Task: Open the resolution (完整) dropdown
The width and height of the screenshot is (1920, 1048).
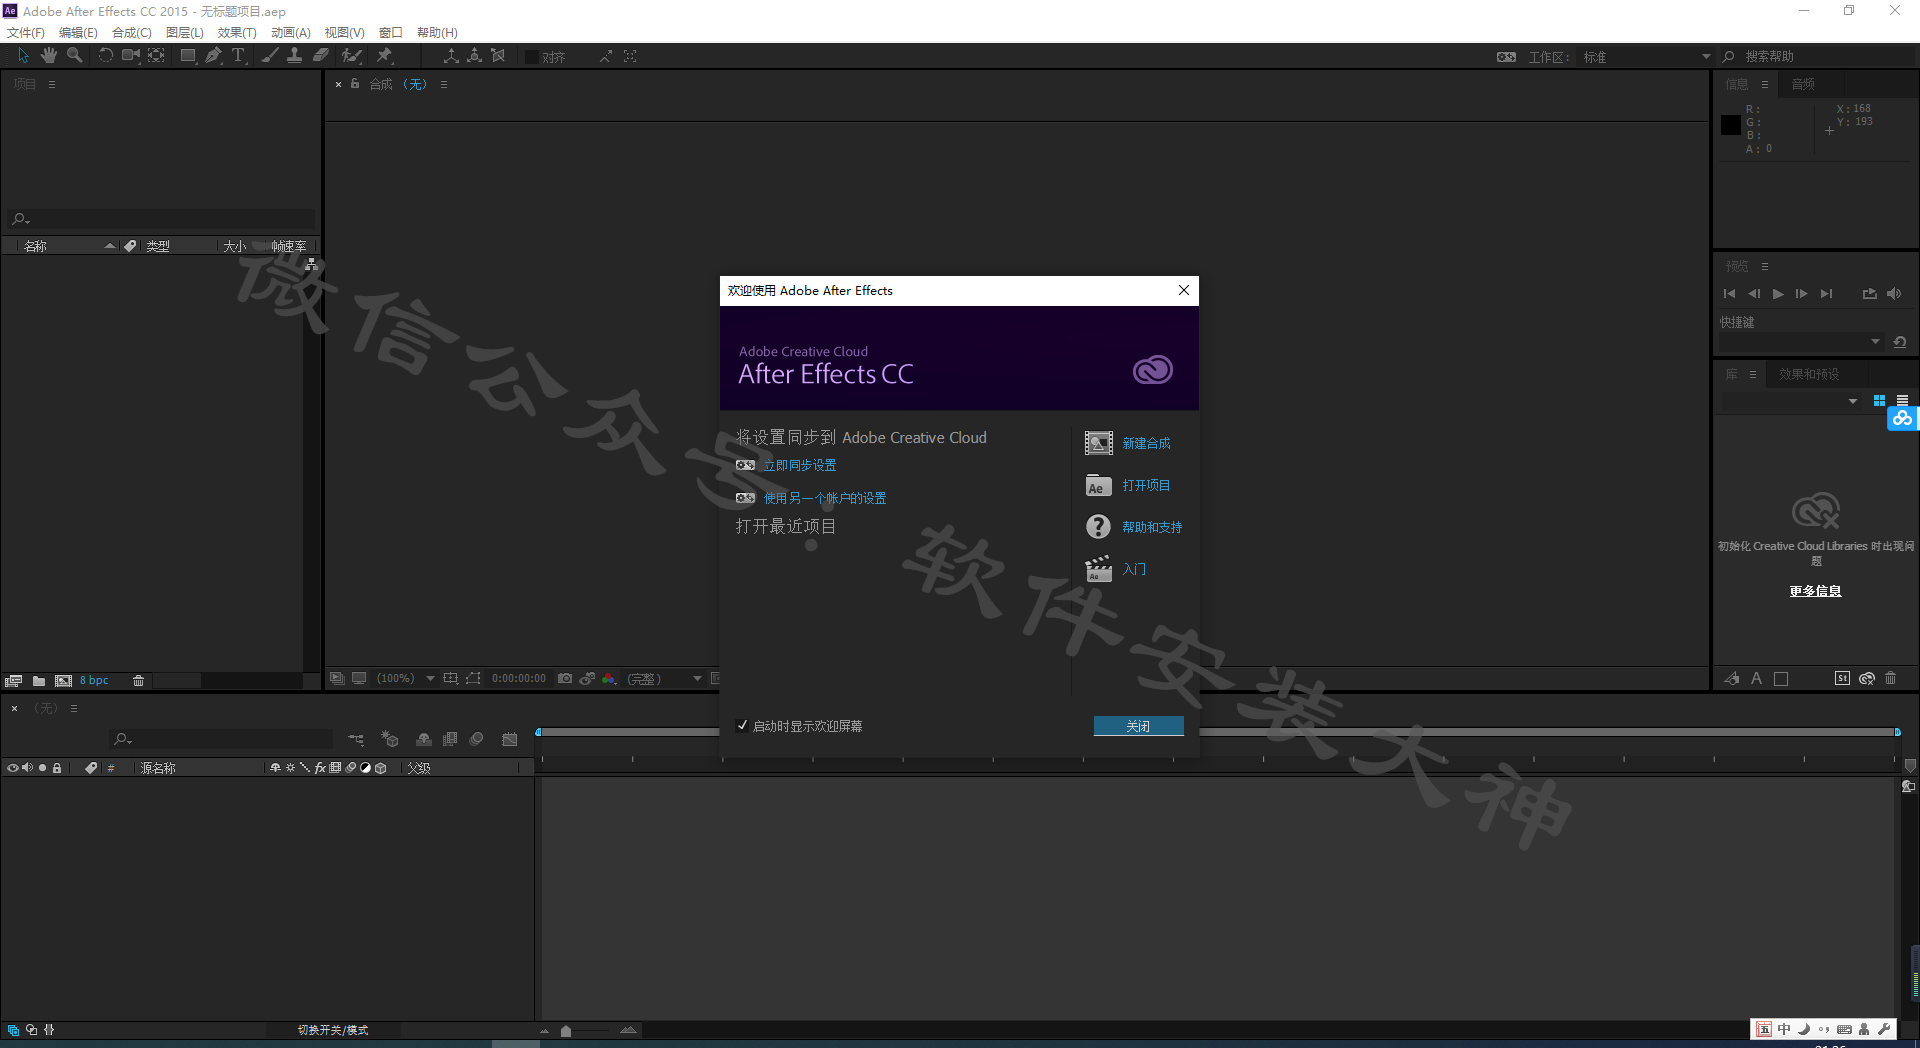Action: (664, 678)
